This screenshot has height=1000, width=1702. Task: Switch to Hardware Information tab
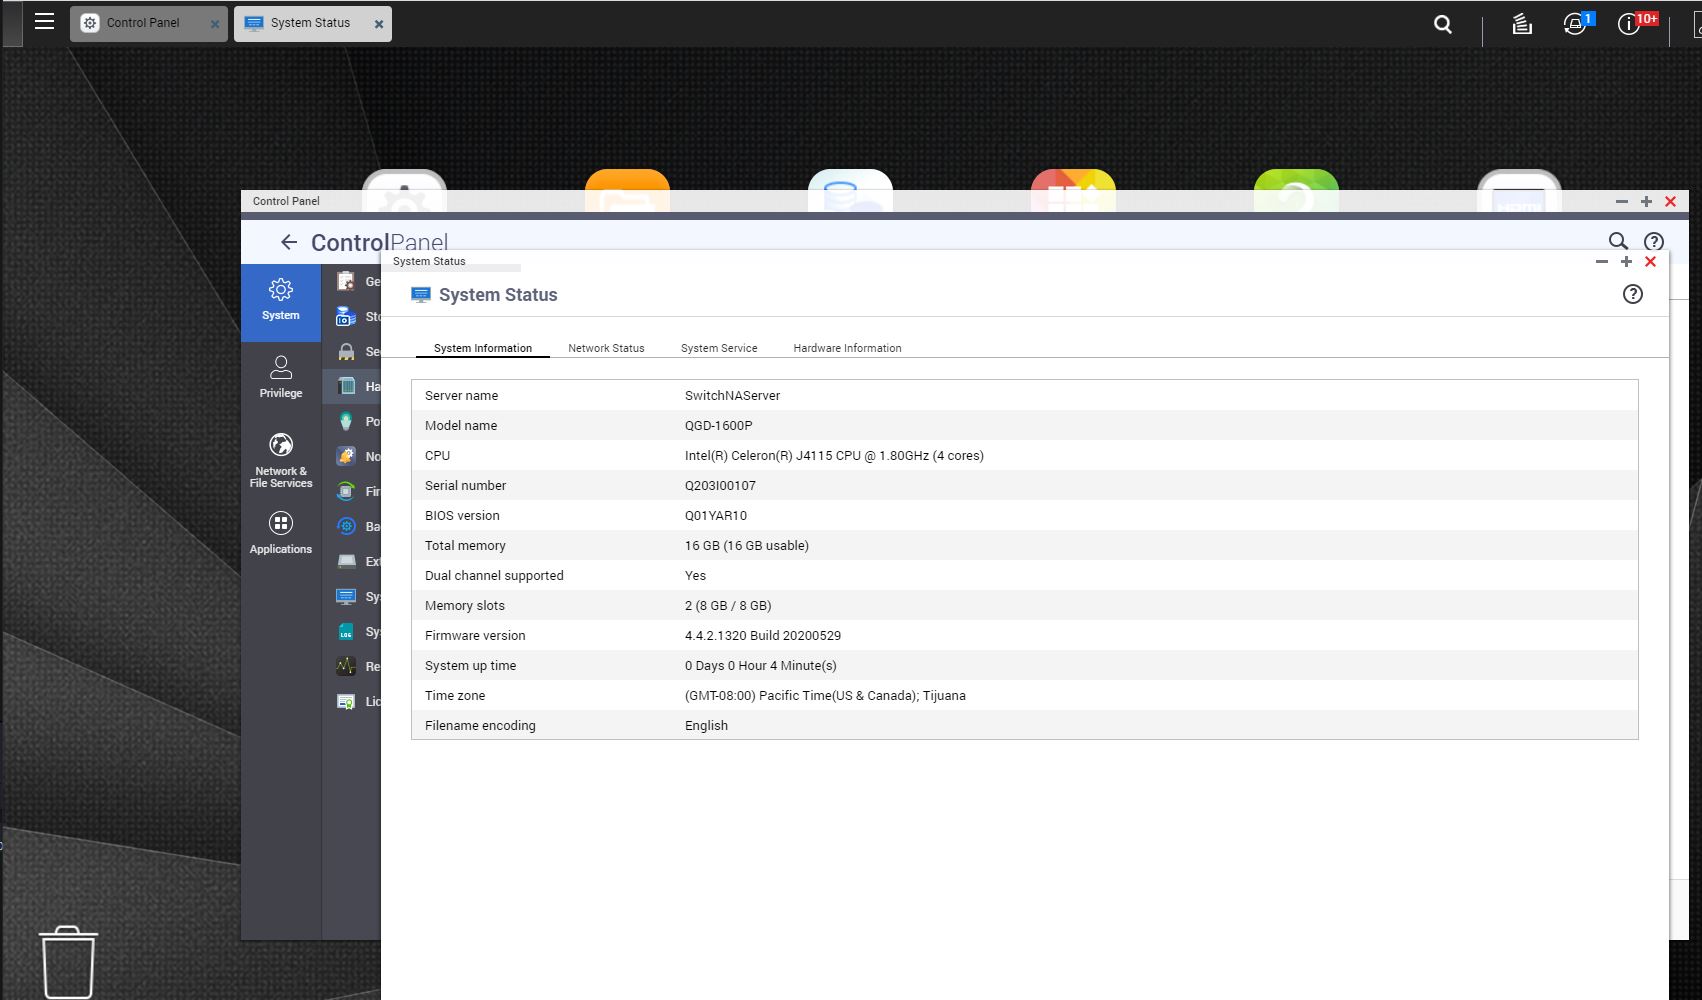click(847, 348)
